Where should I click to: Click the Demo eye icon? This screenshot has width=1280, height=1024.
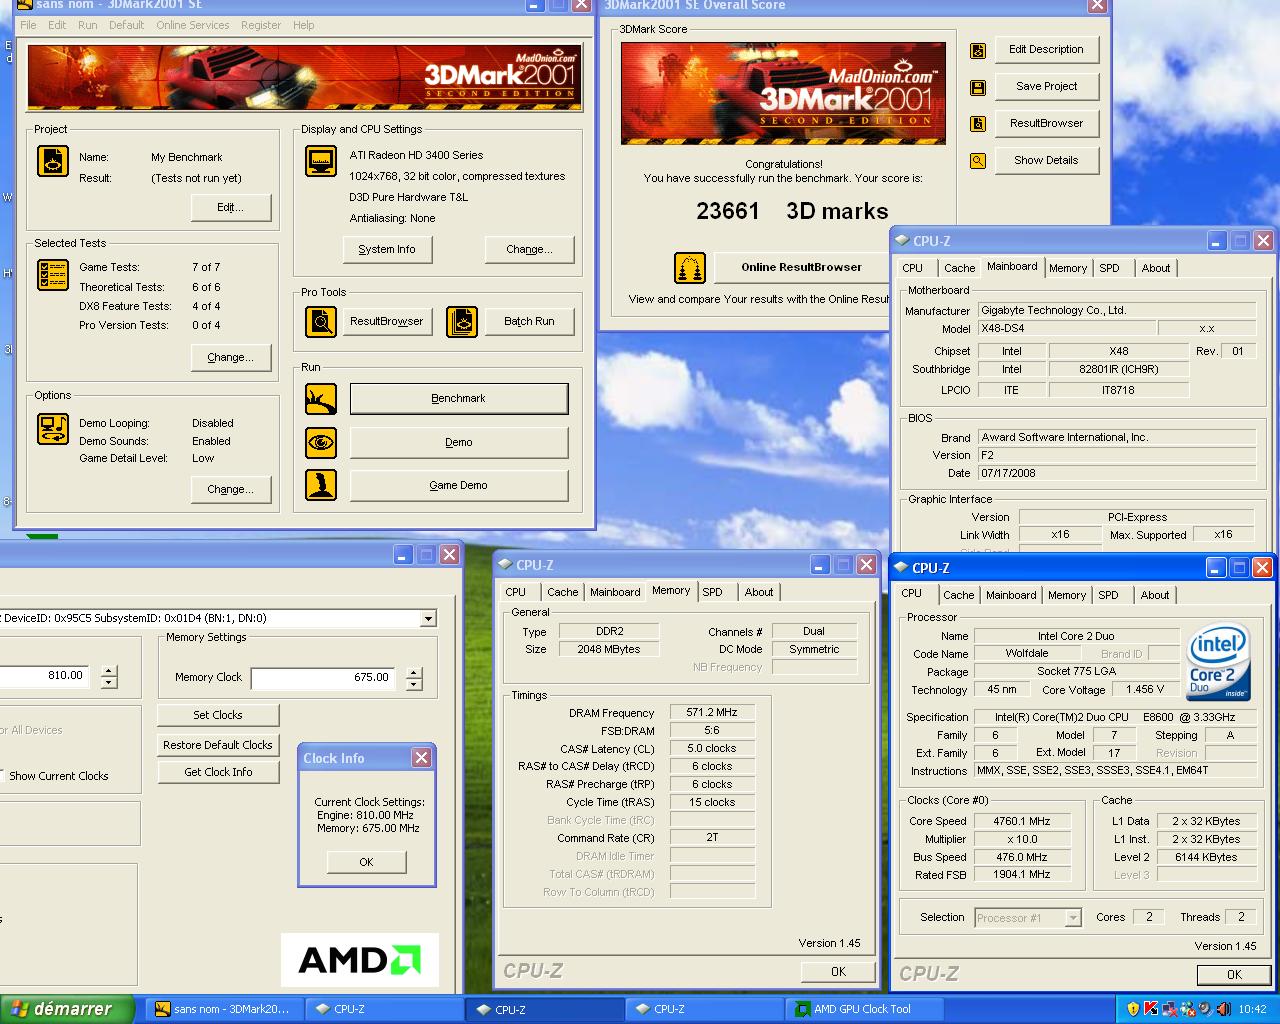(x=321, y=442)
